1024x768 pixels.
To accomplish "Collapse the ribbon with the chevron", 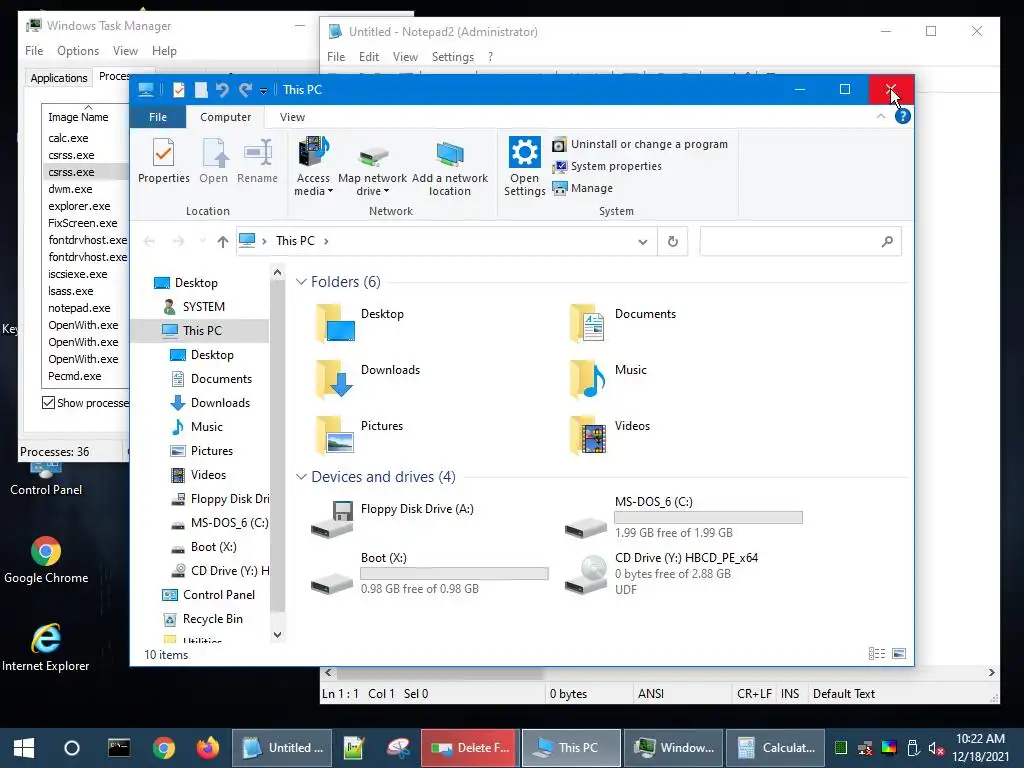I will pos(881,116).
